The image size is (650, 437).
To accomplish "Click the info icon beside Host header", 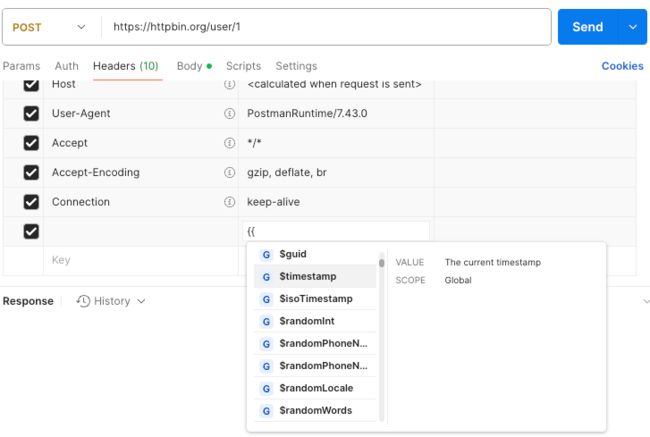I will [x=229, y=84].
